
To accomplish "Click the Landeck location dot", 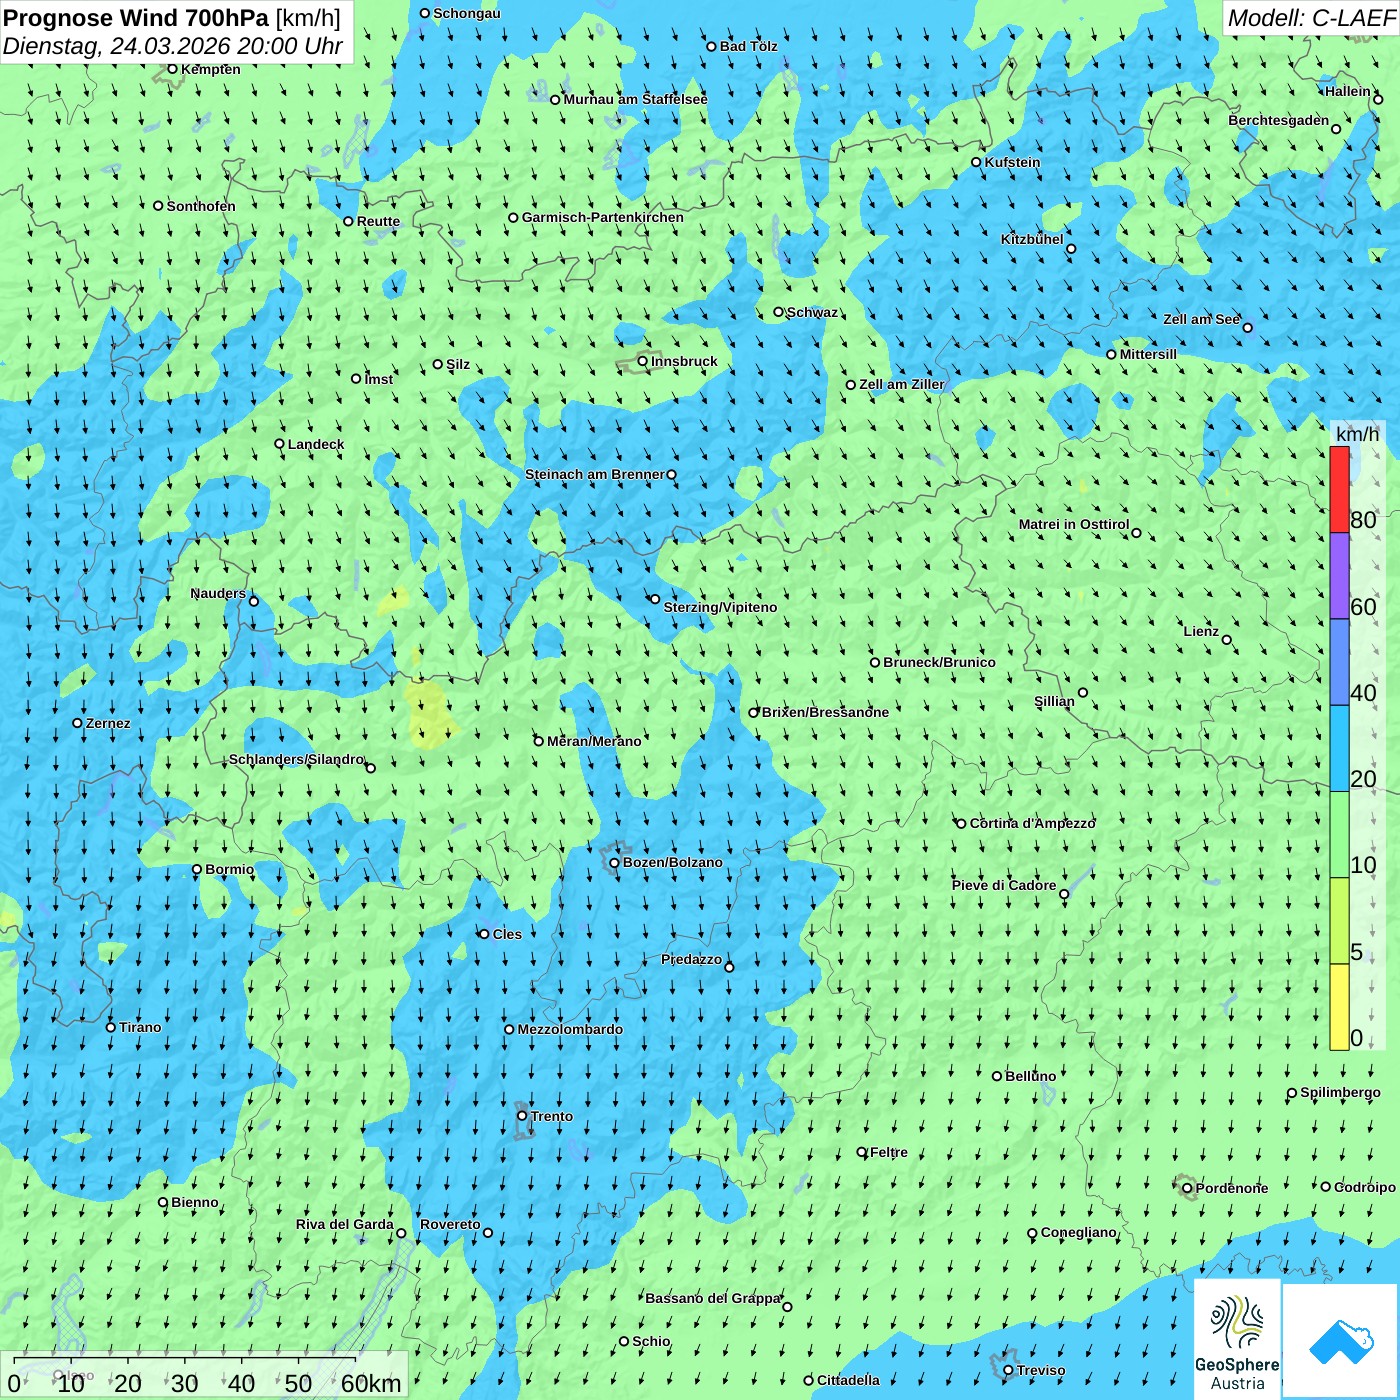I will 280,444.
